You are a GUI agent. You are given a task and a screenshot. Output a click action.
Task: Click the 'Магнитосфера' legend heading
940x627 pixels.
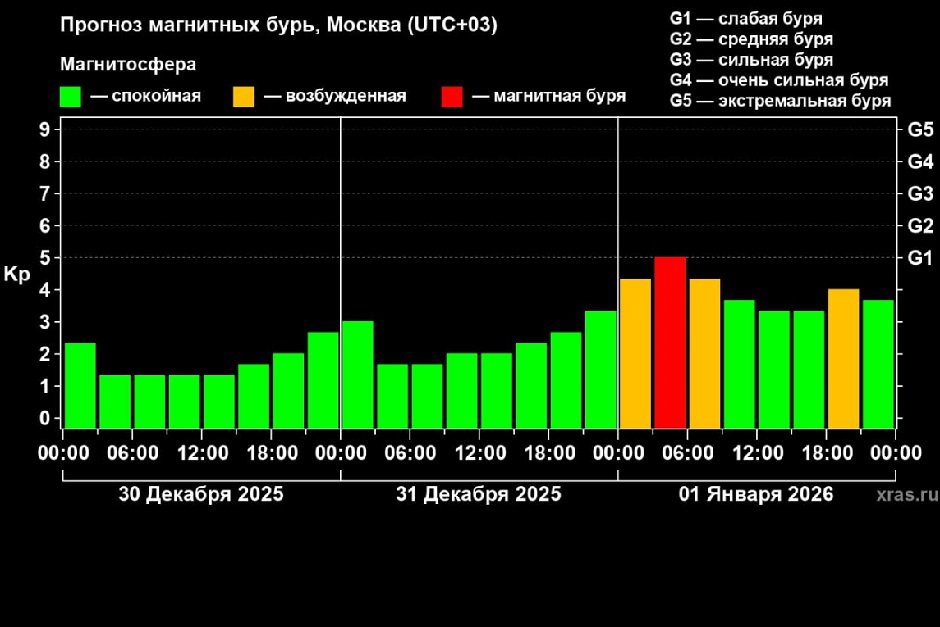click(128, 65)
